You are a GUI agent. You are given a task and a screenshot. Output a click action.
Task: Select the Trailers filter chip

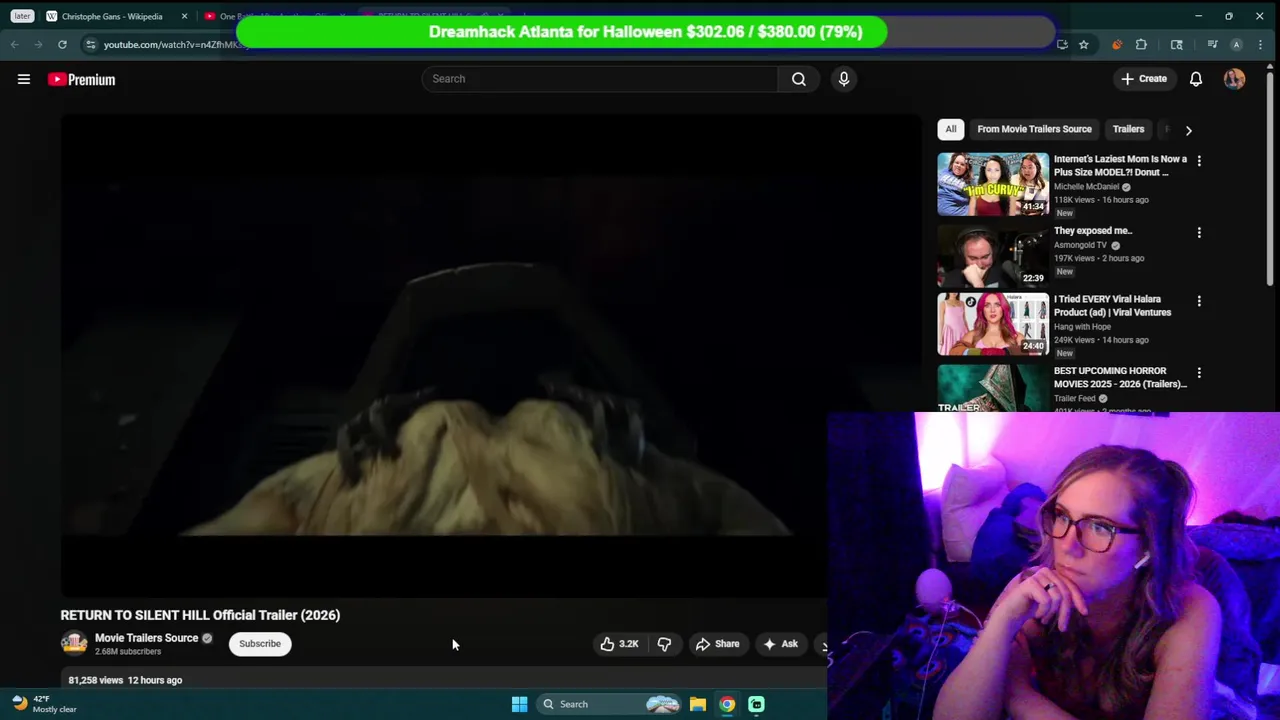click(1128, 129)
